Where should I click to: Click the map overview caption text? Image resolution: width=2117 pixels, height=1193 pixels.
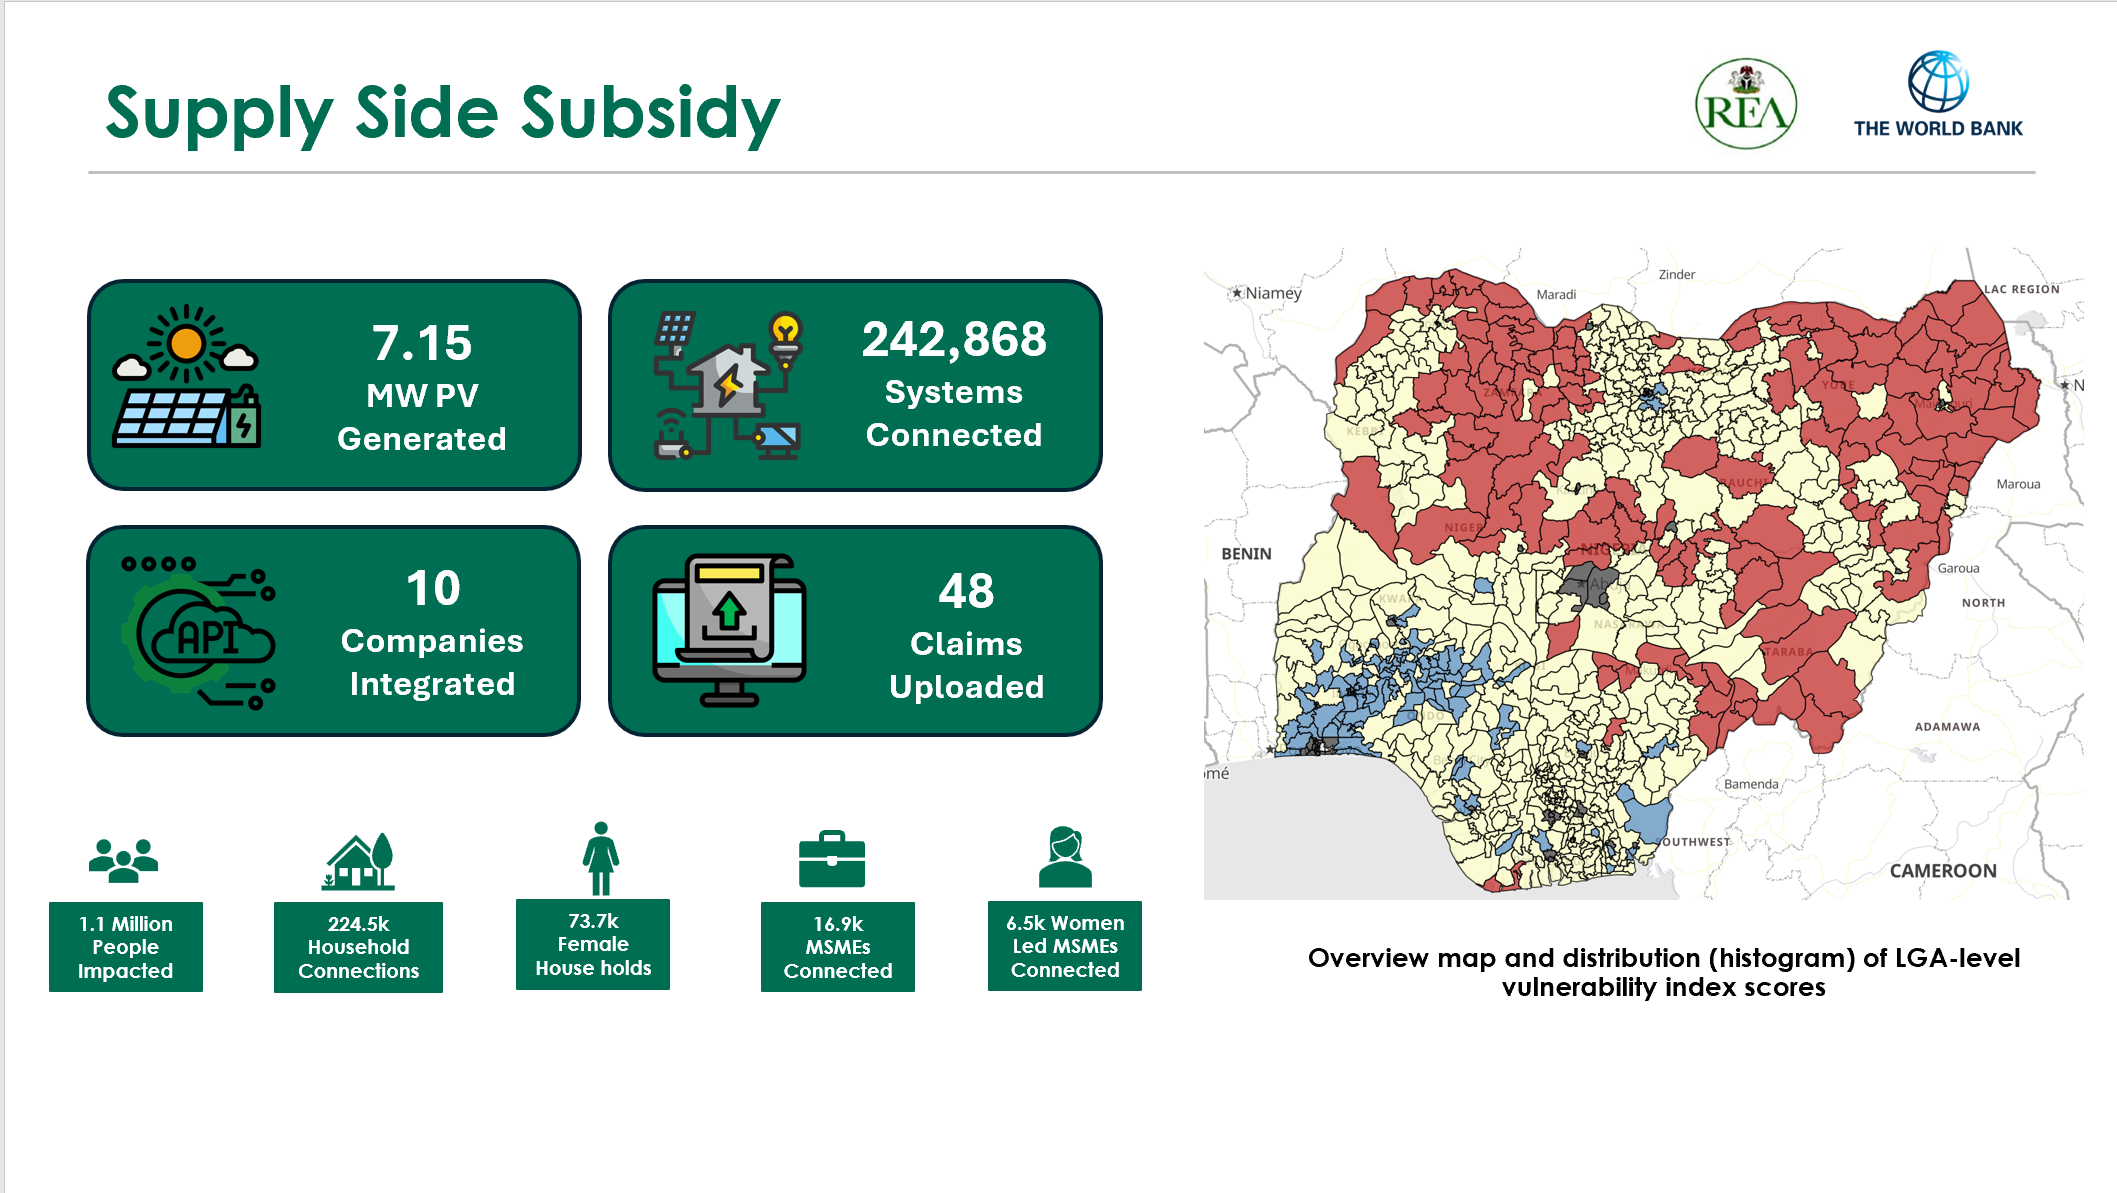pos(1663,972)
